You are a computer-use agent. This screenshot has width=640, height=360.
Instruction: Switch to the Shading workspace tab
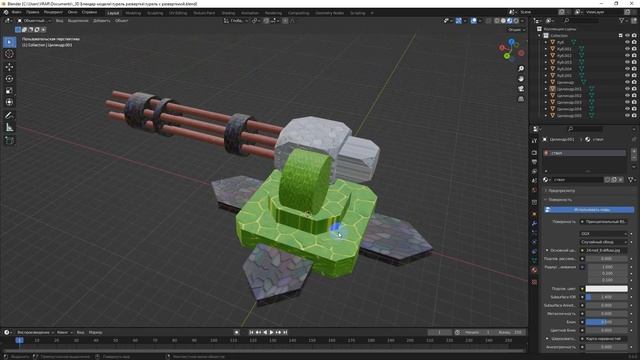click(x=228, y=13)
